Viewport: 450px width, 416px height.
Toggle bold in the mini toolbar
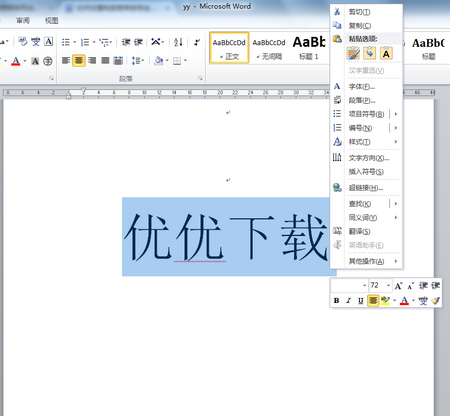click(x=337, y=301)
